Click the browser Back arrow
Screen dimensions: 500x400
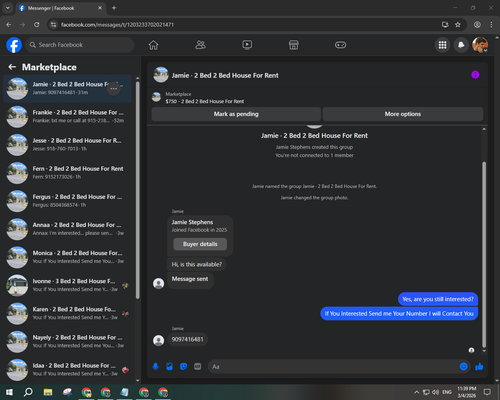[9, 25]
